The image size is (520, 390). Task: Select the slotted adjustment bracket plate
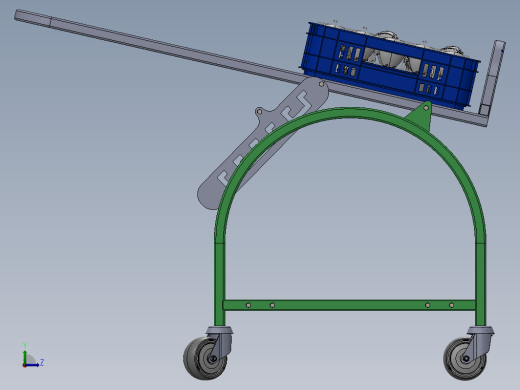(x=262, y=143)
